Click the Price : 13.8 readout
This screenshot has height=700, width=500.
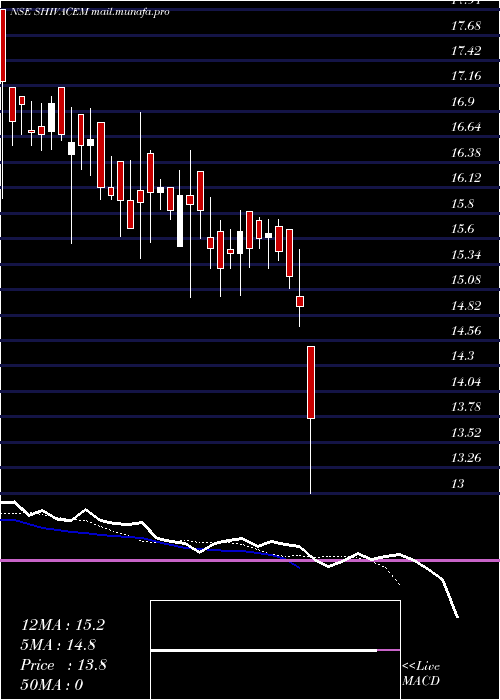63,665
